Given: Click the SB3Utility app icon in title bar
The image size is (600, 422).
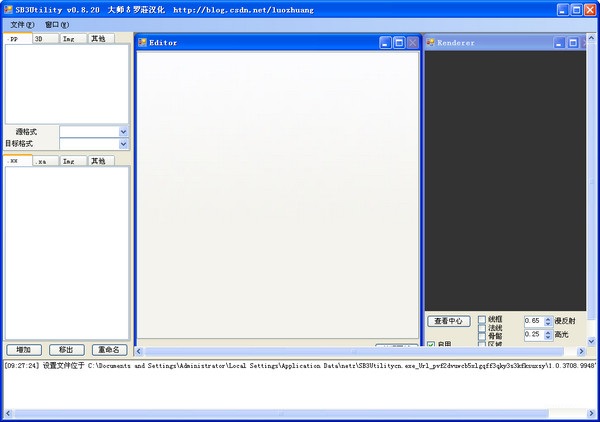Looking at the screenshot, I should coord(8,10).
